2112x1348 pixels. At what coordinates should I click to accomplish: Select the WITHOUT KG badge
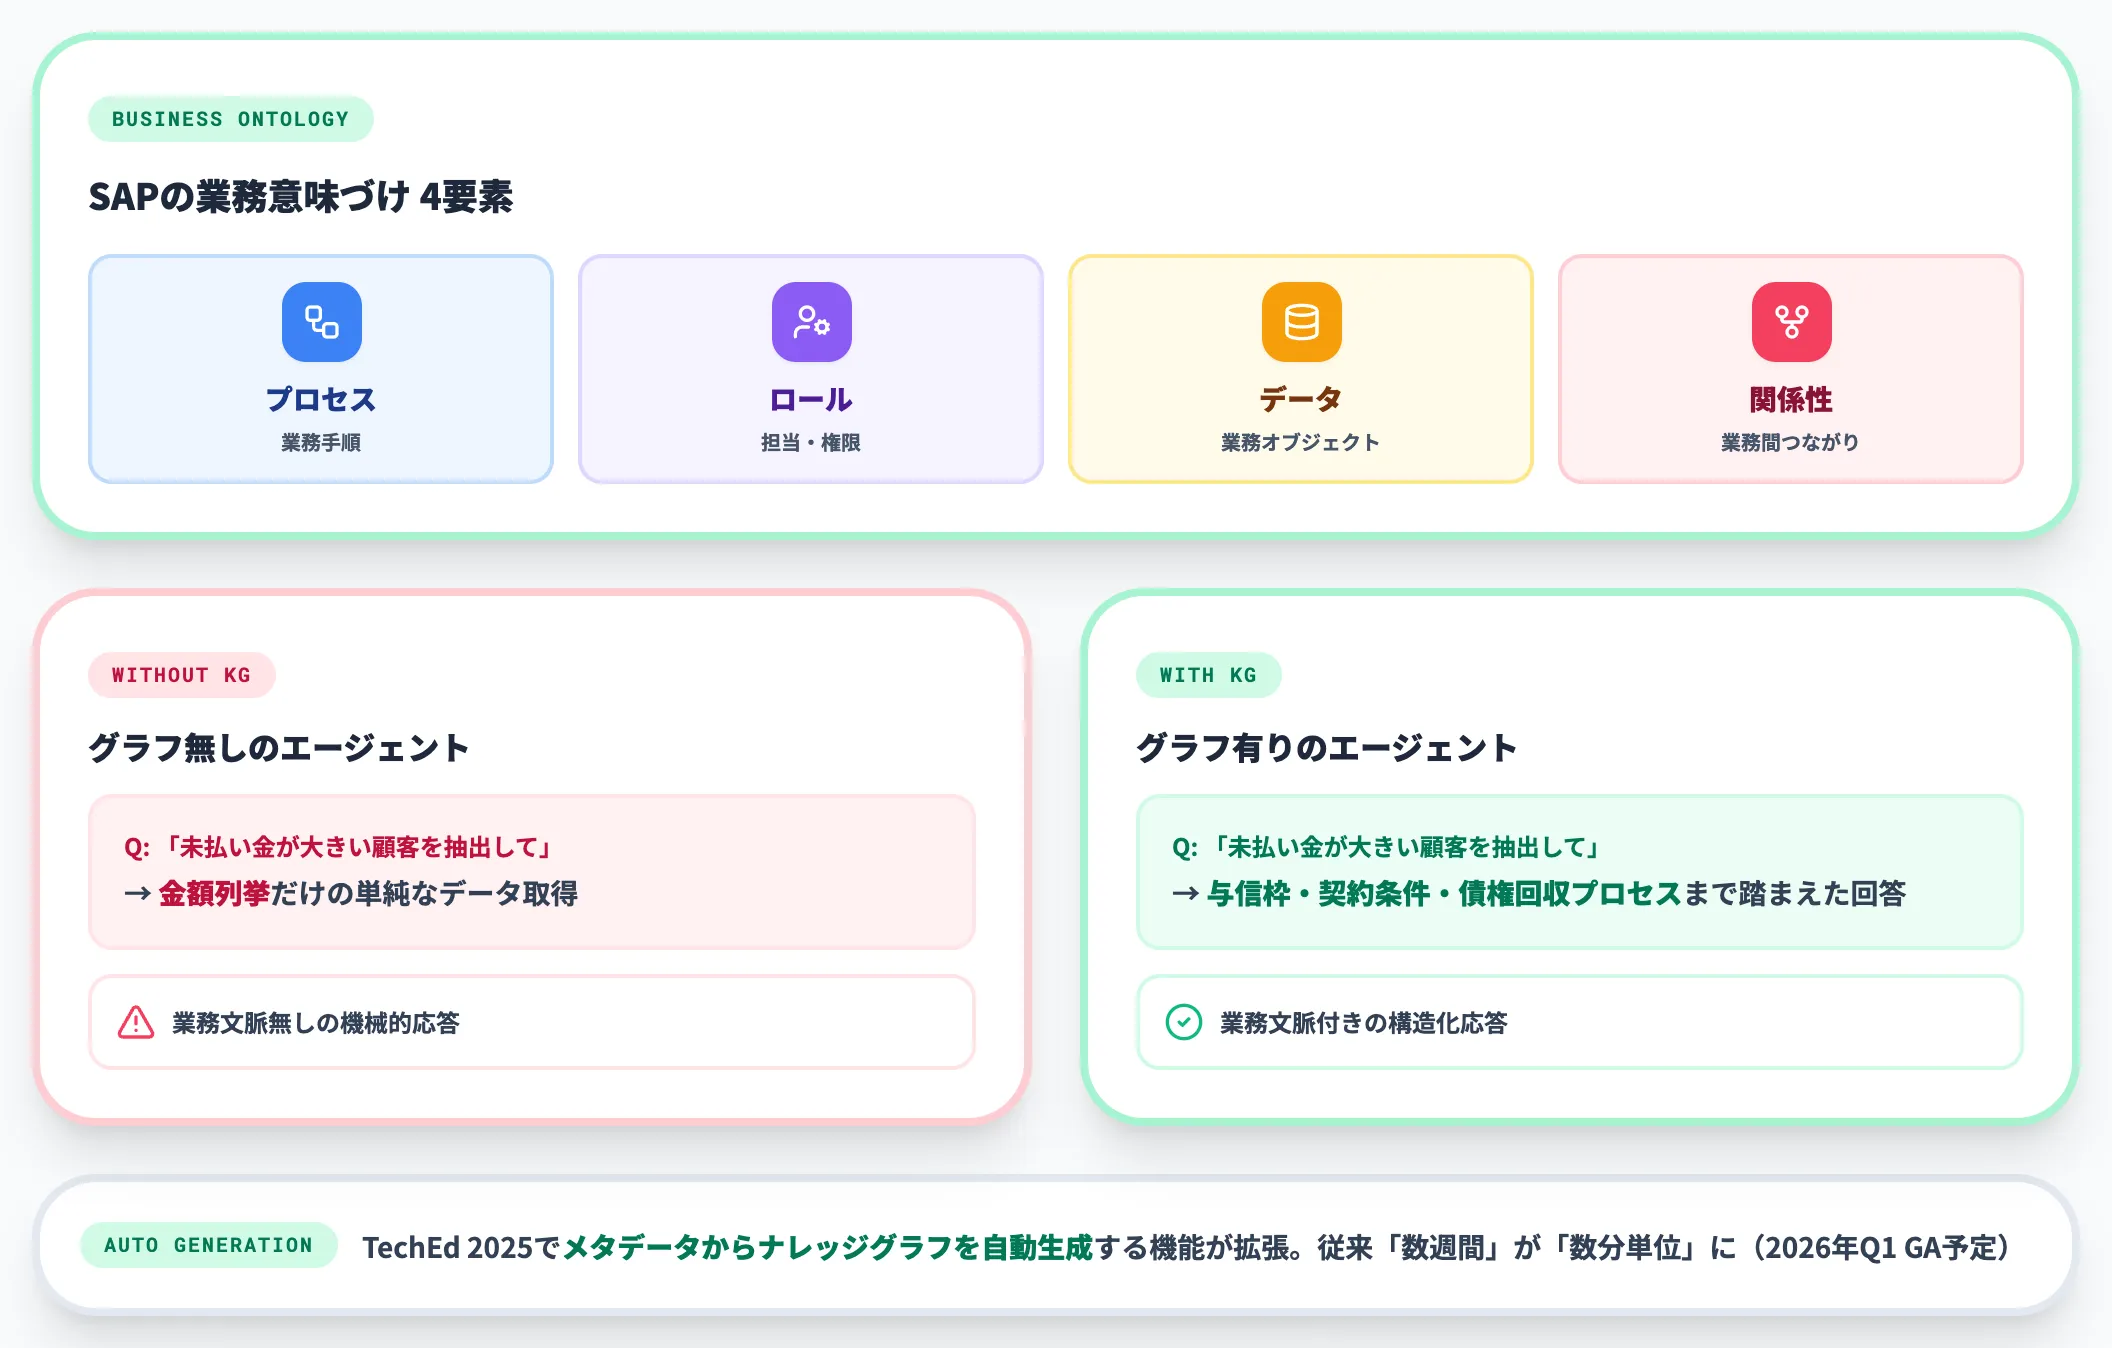[181, 675]
